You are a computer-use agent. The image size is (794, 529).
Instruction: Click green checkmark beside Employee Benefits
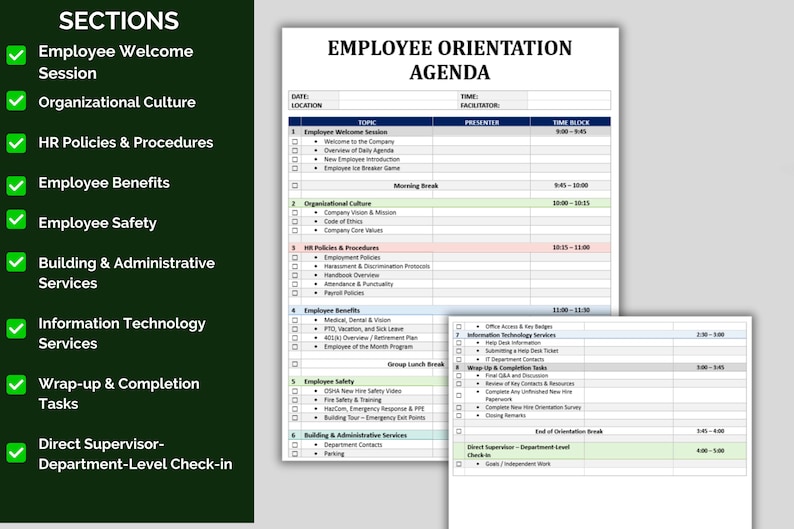tap(16, 185)
